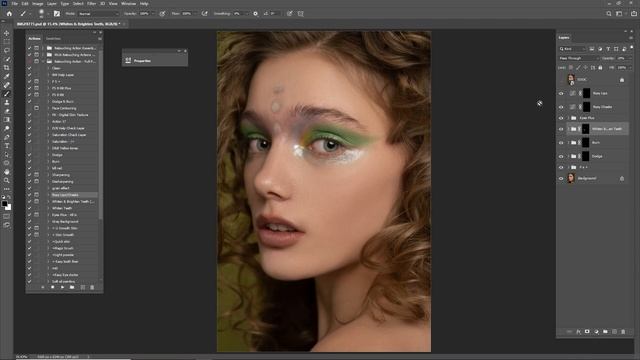Open the workspace switcher icon at top right
The height and width of the screenshot is (360, 640).
click(x=619, y=13)
